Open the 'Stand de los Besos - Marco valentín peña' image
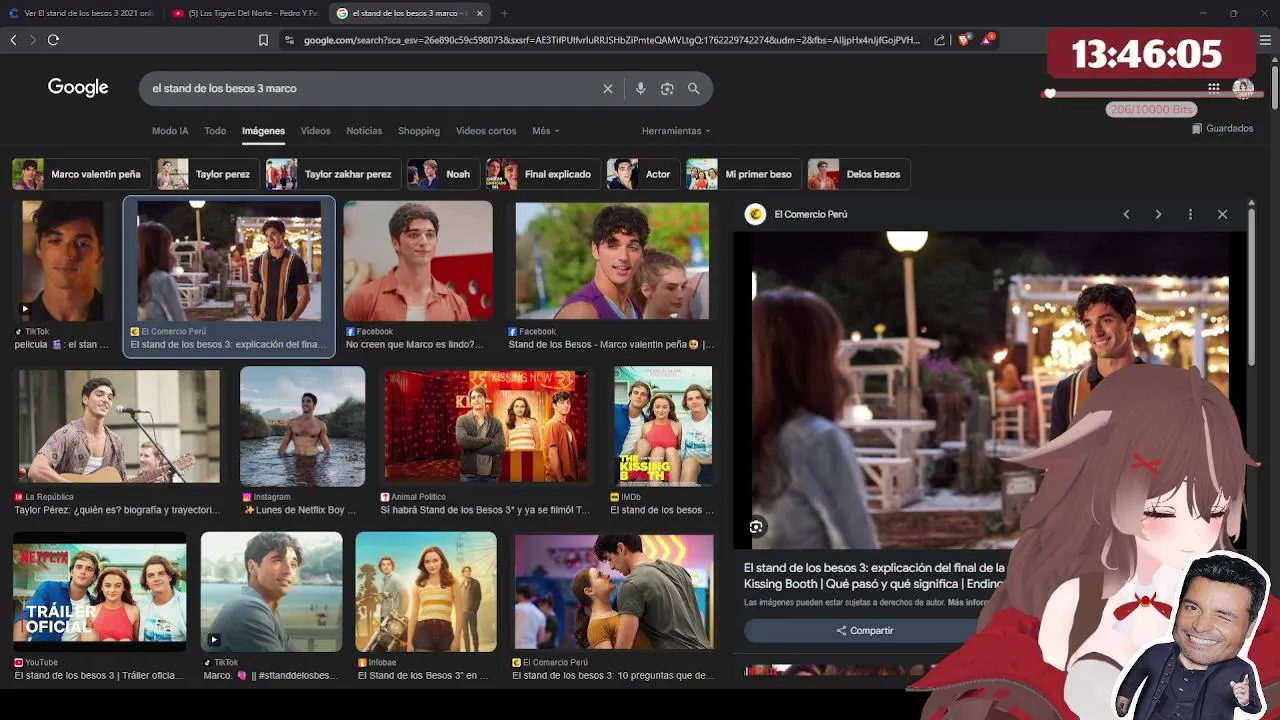 click(612, 261)
